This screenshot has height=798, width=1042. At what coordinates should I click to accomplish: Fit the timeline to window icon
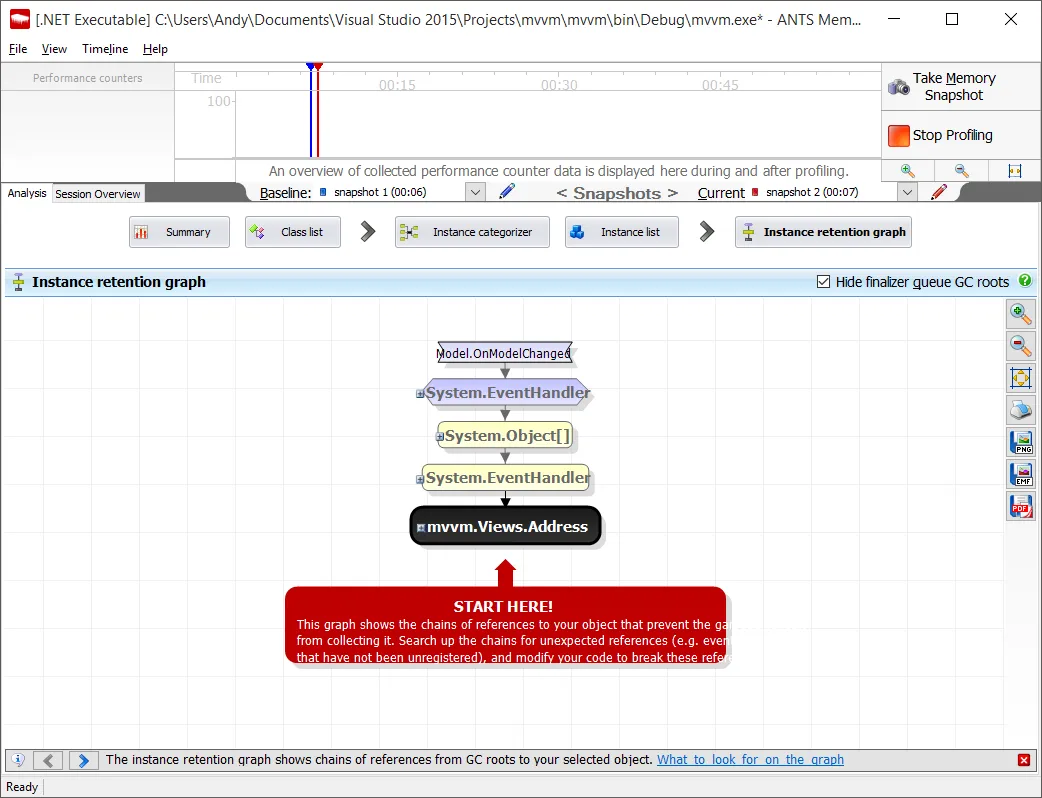(1015, 171)
